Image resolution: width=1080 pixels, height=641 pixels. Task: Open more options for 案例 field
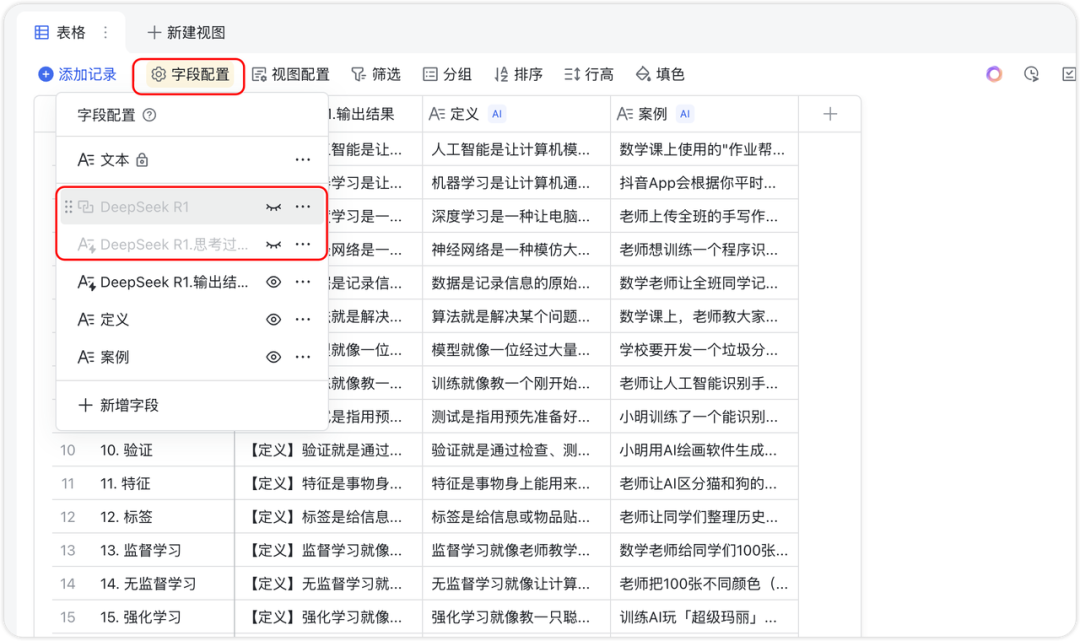click(302, 357)
